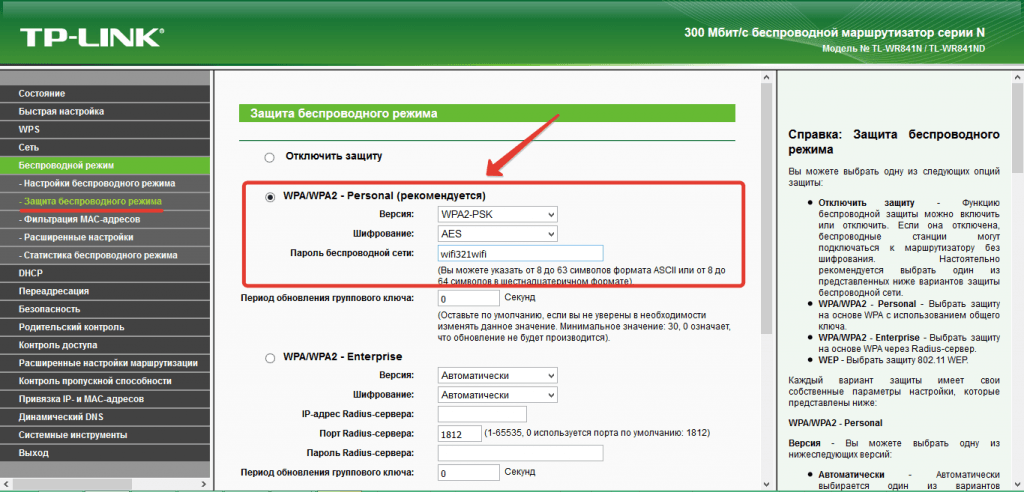The height and width of the screenshot is (492, 1024).
Task: Click the Пароль беспроводной сети field
Action: [520, 254]
